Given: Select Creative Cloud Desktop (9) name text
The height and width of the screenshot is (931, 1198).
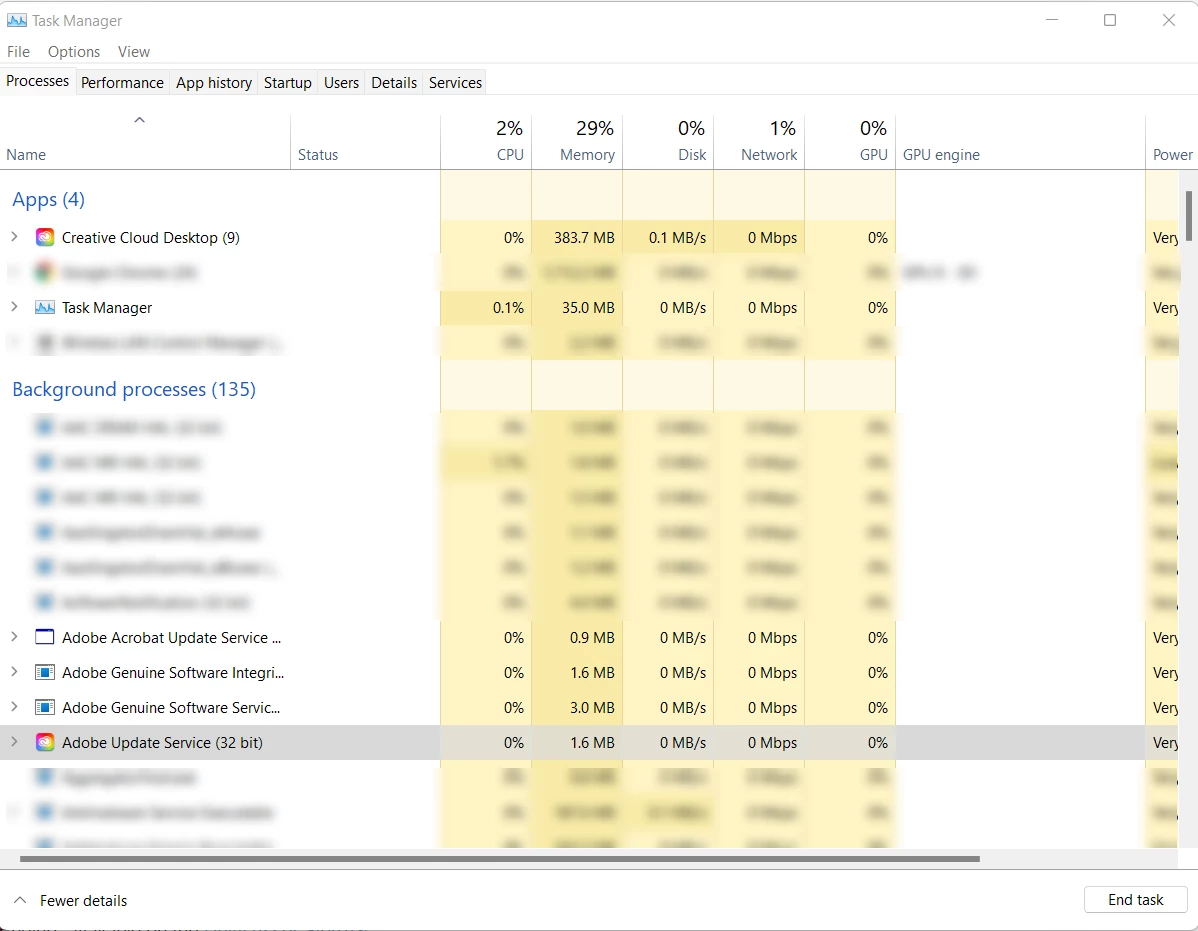Looking at the screenshot, I should 151,238.
